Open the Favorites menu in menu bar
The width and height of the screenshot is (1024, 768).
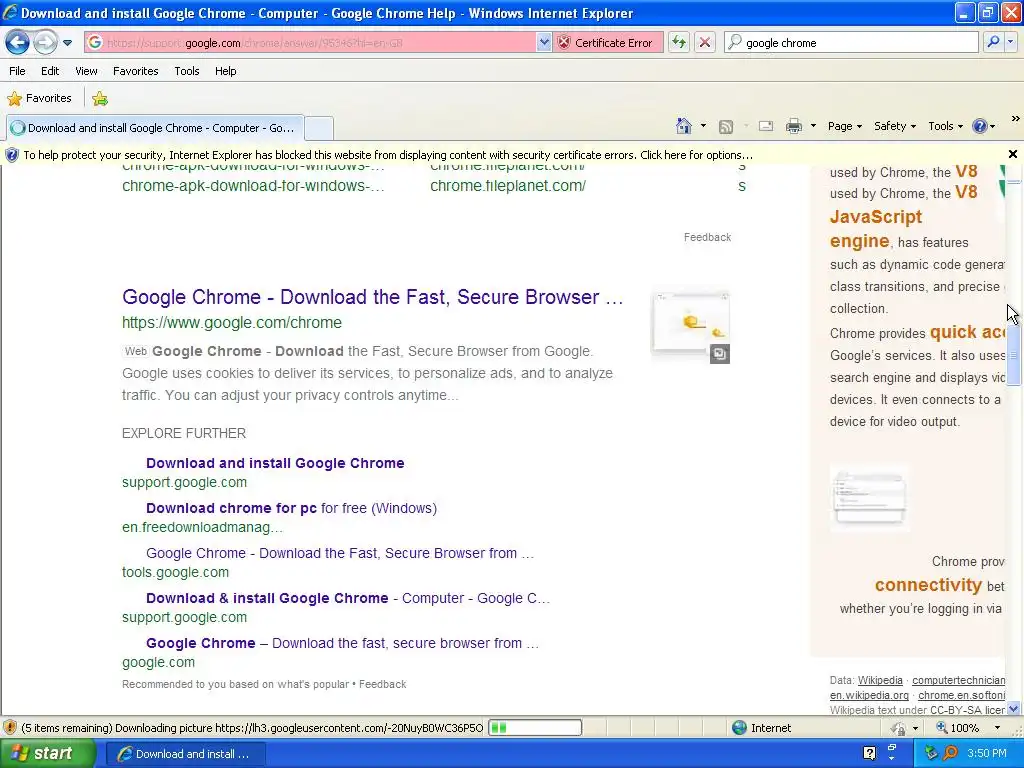click(x=135, y=71)
